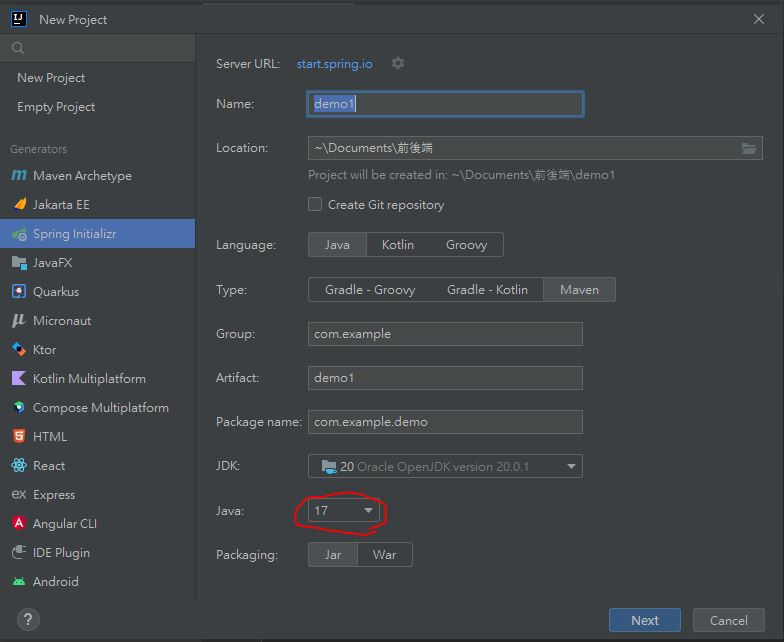
Task: Select Java language option
Action: tap(337, 244)
